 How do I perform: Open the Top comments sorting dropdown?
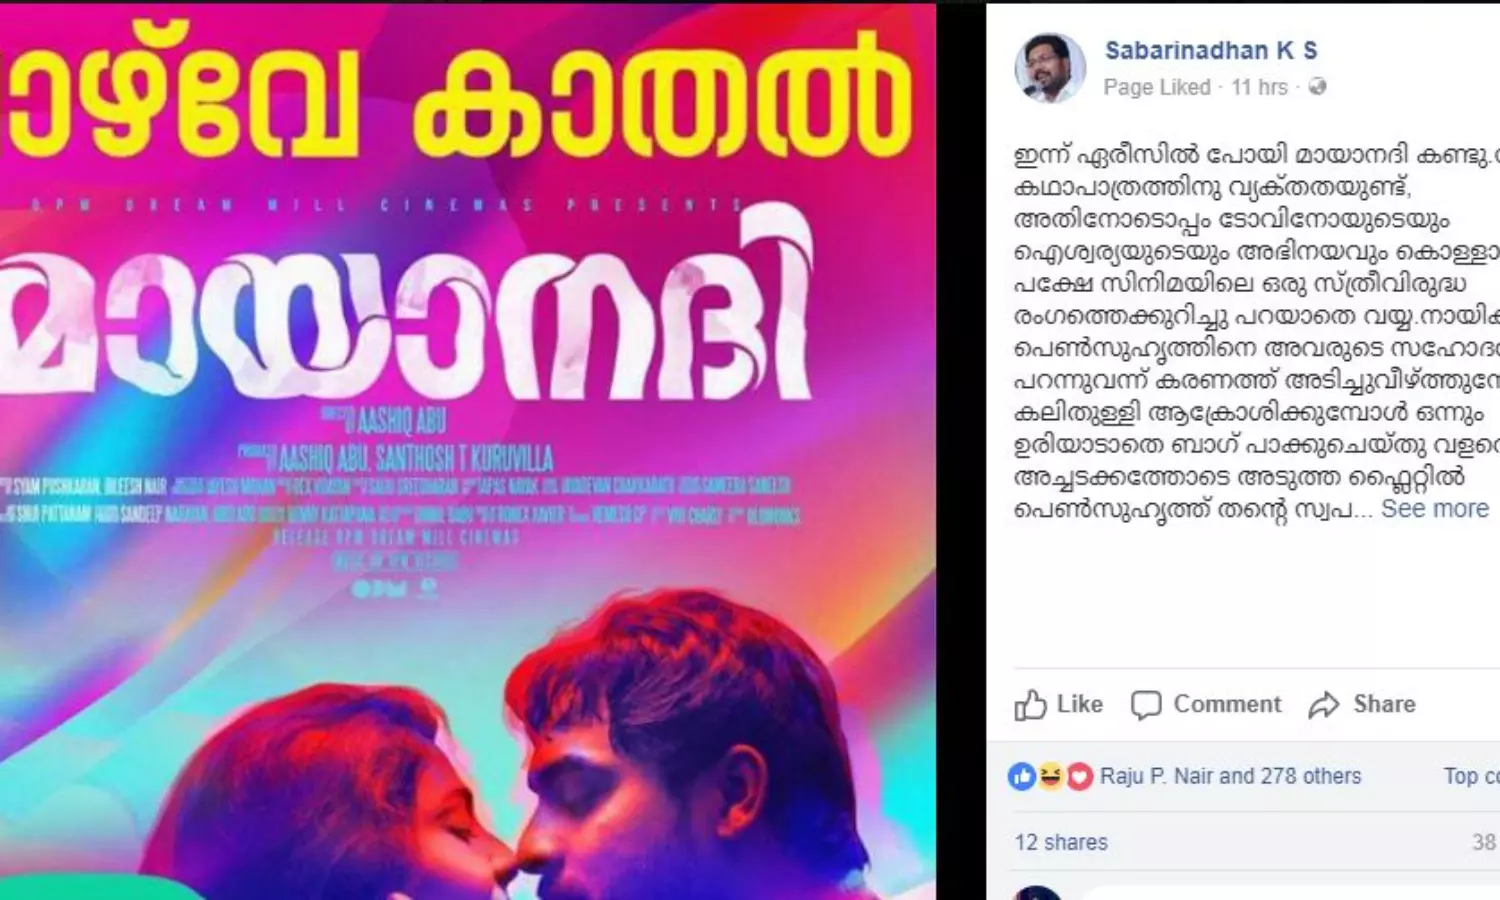pos(1471,776)
